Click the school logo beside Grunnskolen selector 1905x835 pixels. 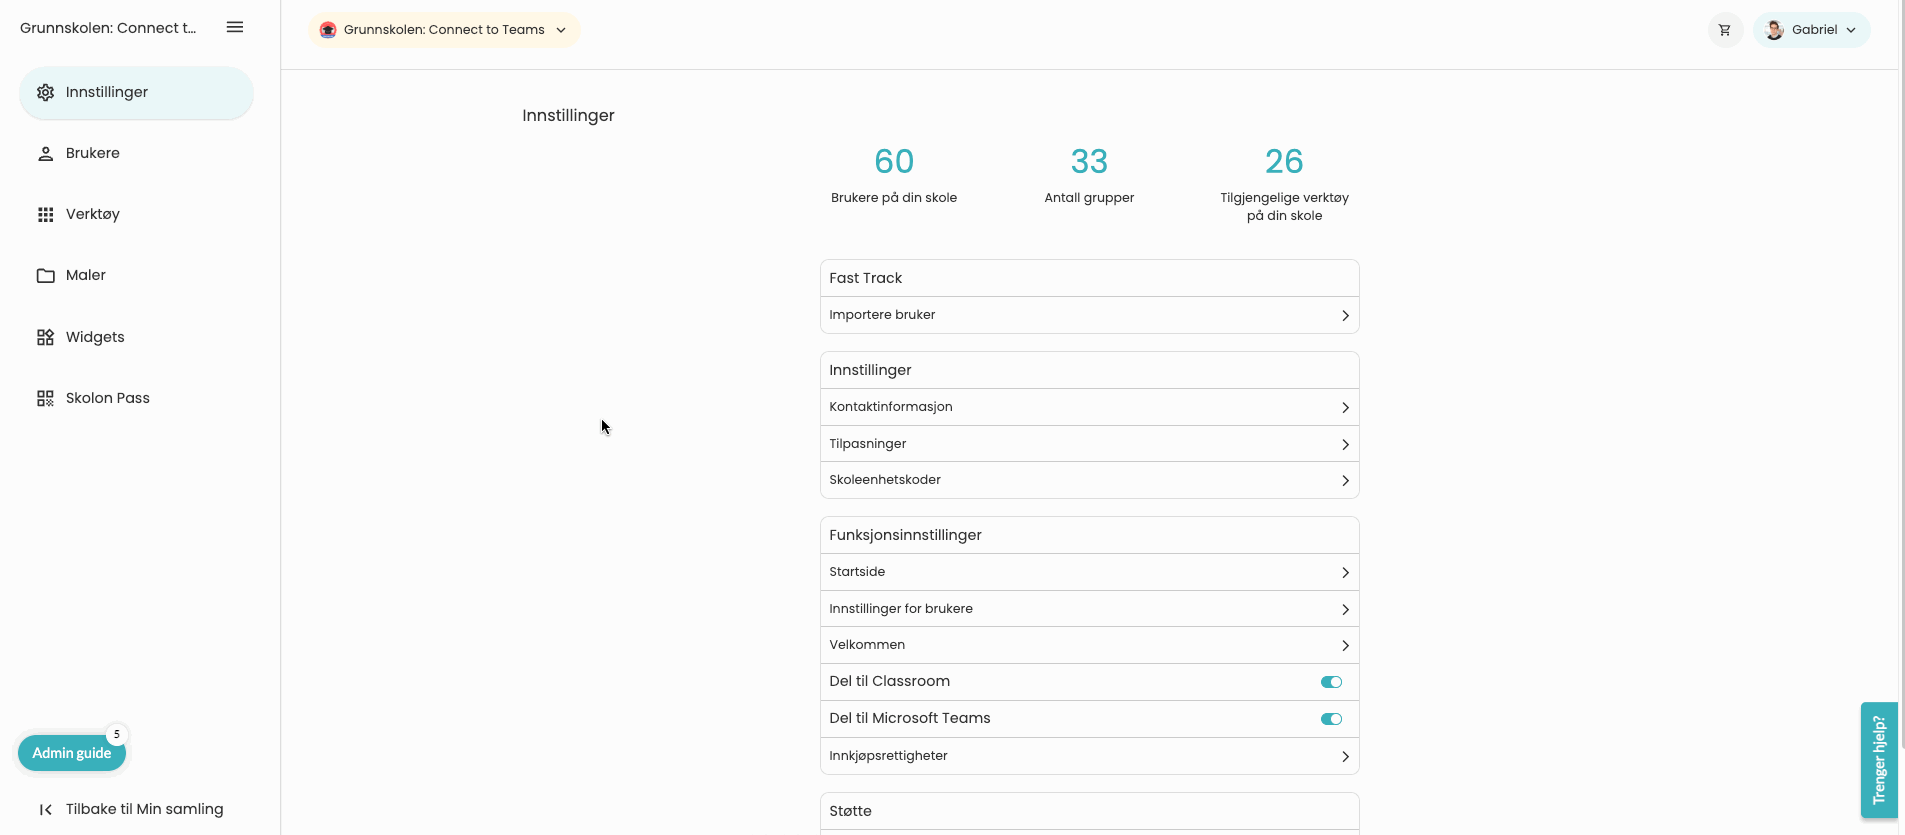328,30
